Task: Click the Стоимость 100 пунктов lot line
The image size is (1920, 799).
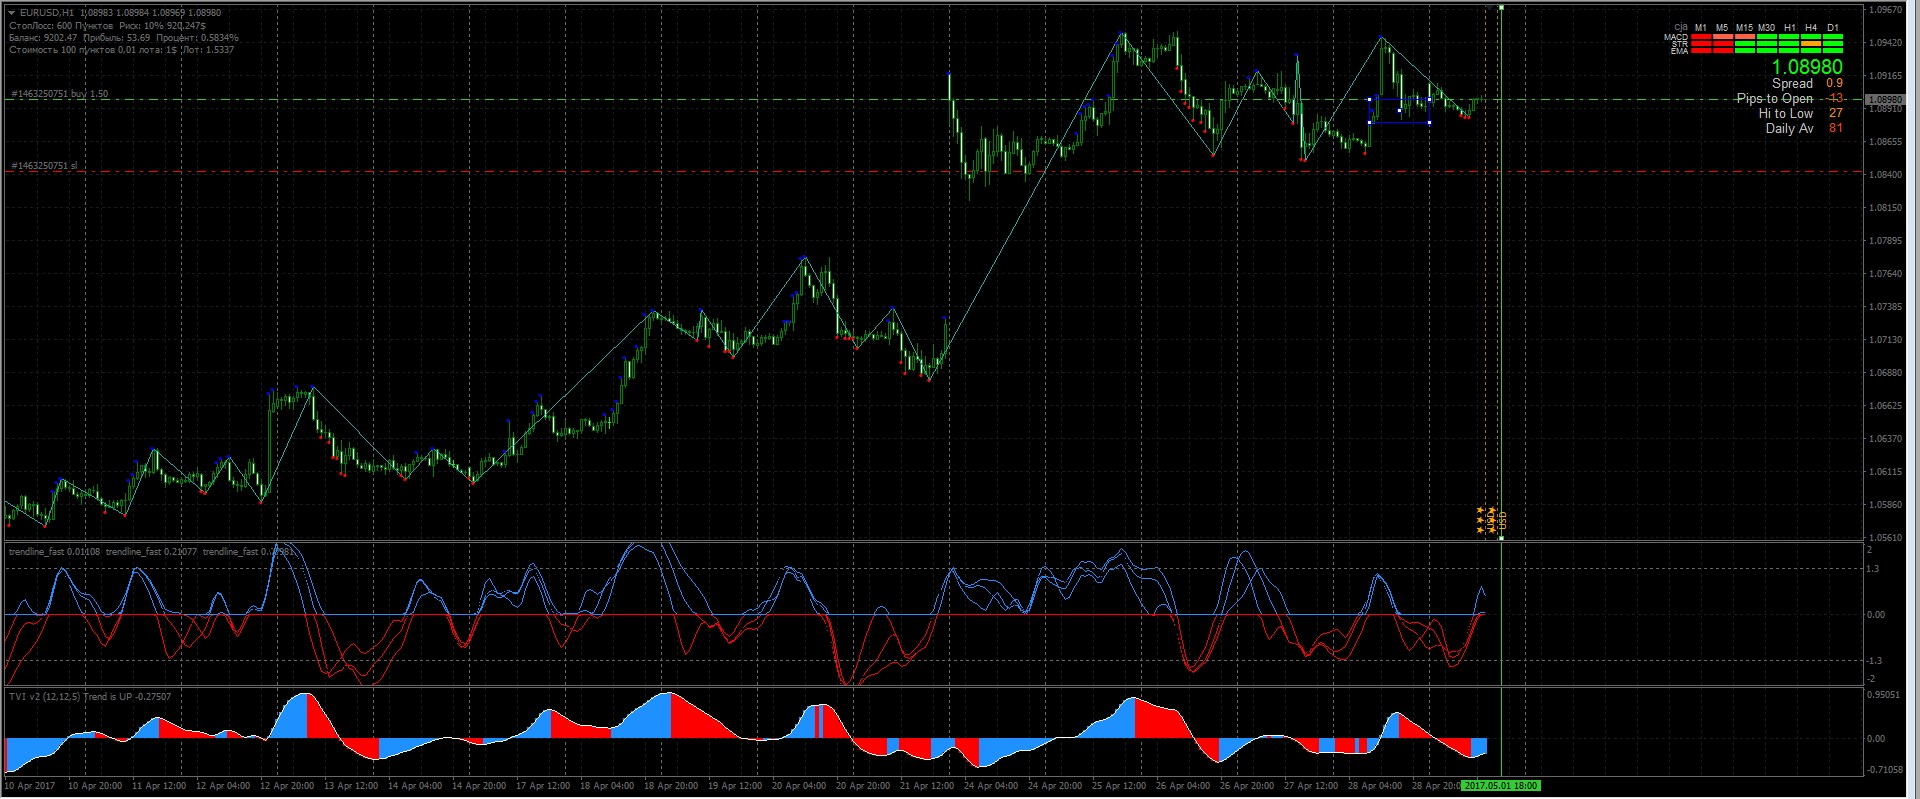Action: pyautogui.click(x=121, y=50)
